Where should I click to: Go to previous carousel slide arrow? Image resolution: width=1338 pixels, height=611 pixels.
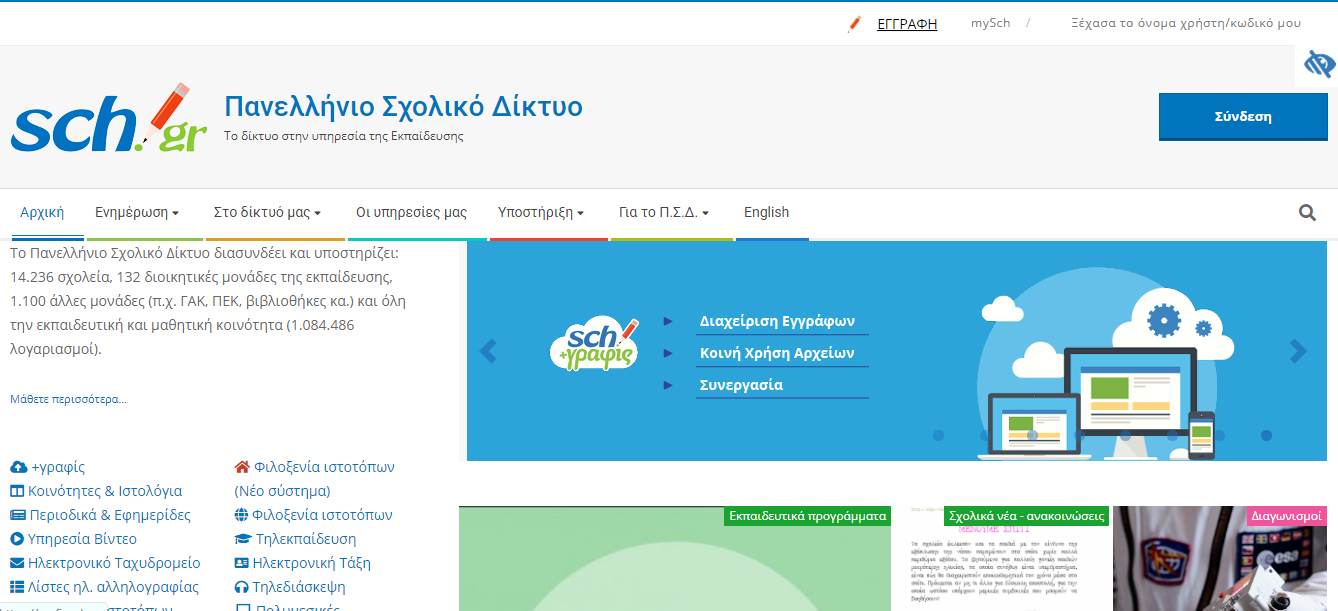(x=488, y=351)
